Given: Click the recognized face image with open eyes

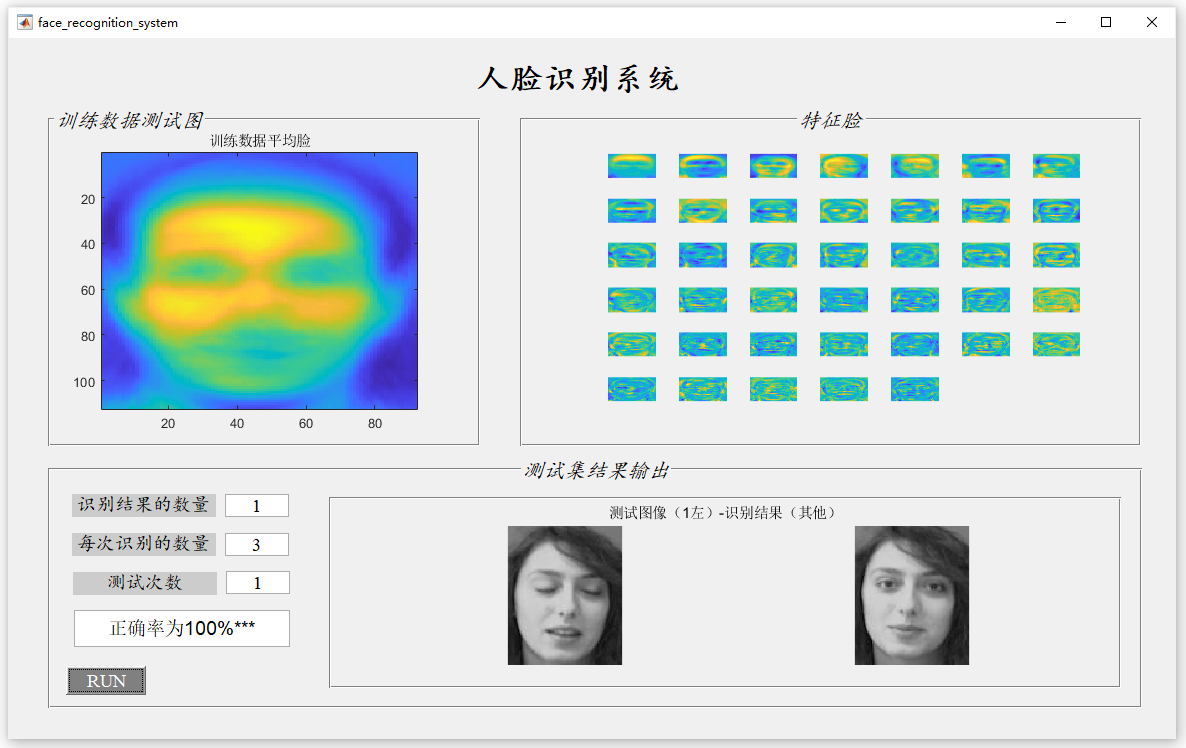Looking at the screenshot, I should click(911, 595).
